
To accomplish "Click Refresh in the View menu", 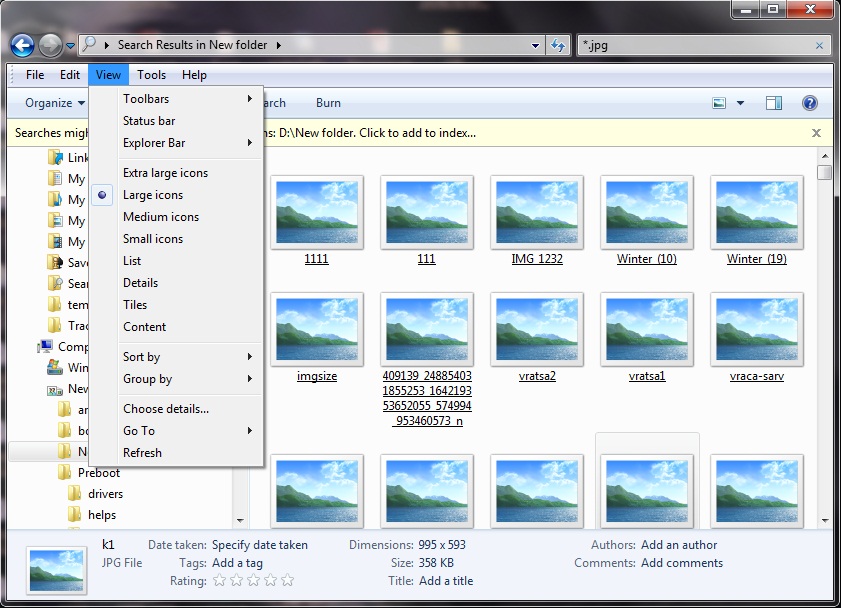I will point(142,453).
